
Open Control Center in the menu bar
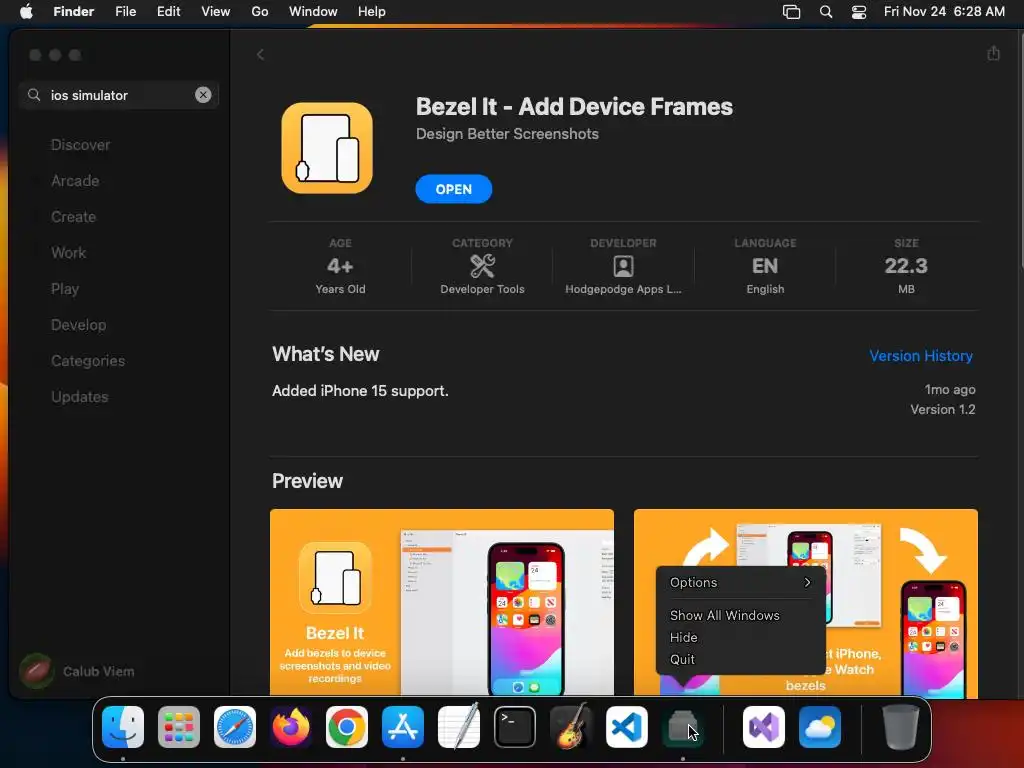tap(859, 11)
